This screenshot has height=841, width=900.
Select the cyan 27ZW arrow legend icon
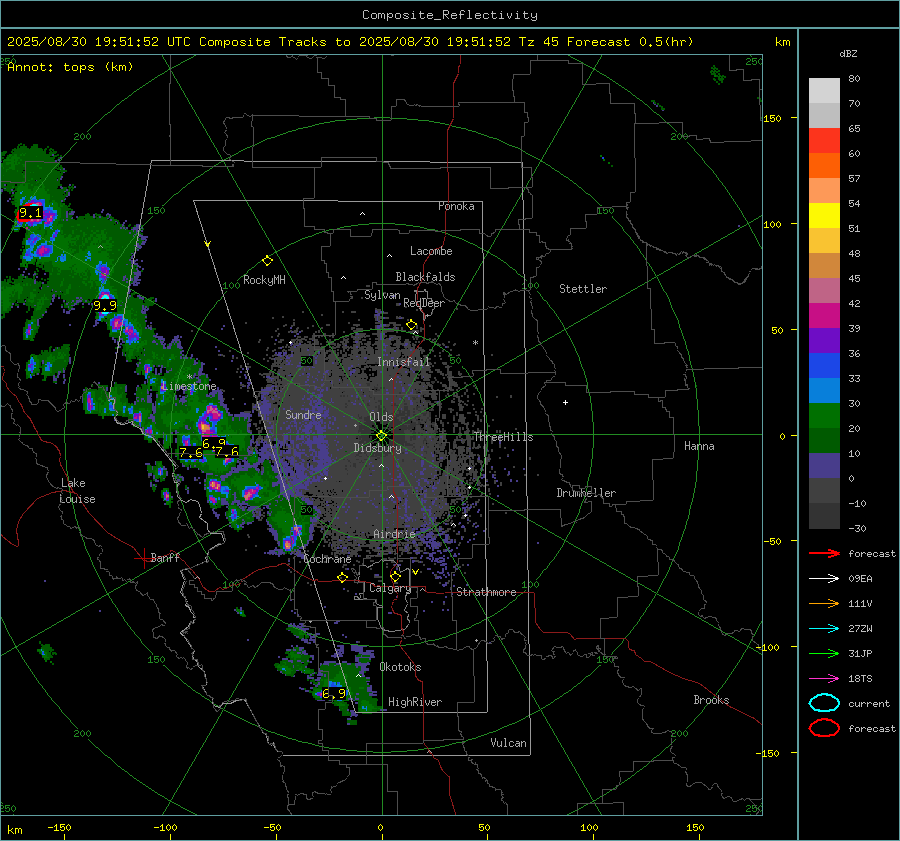[824, 629]
